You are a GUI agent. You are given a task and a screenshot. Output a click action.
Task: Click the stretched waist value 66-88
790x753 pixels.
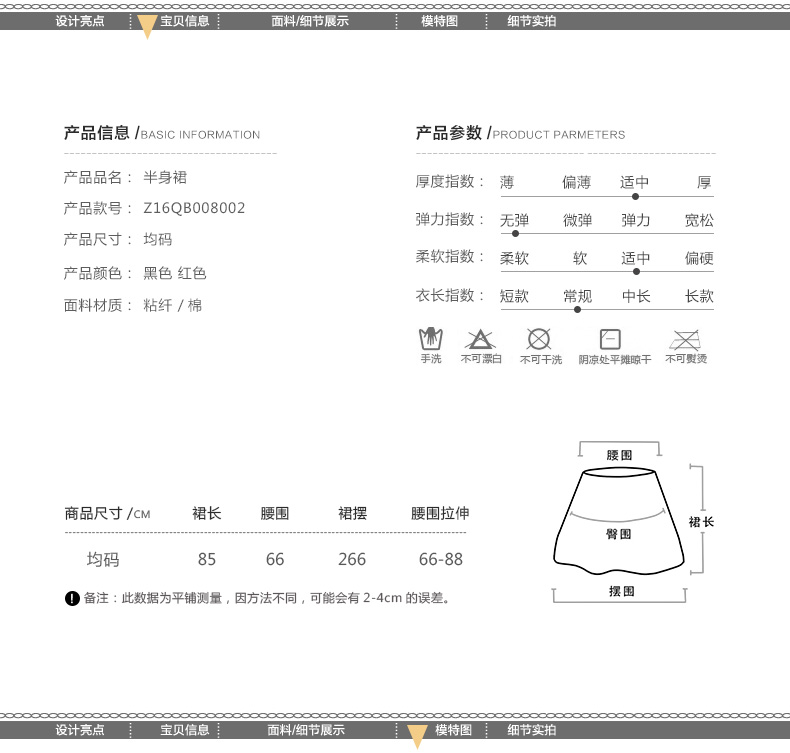441,559
